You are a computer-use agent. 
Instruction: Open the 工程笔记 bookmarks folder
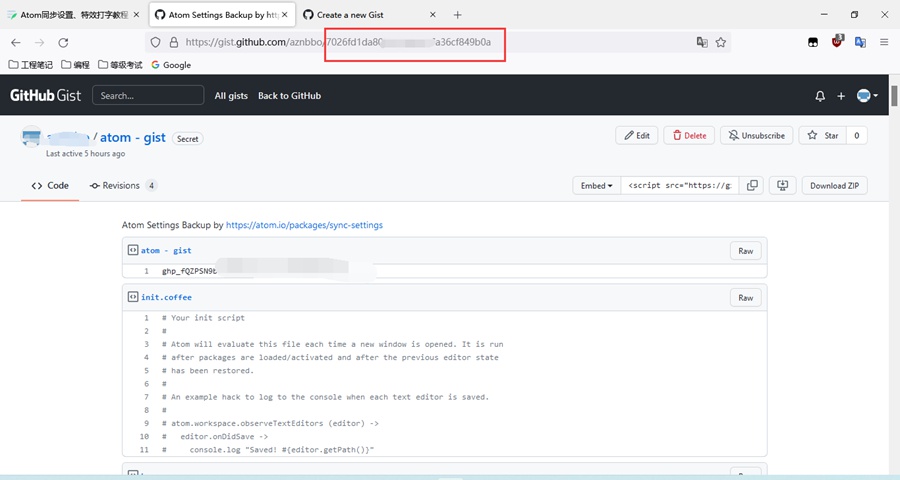coord(30,65)
